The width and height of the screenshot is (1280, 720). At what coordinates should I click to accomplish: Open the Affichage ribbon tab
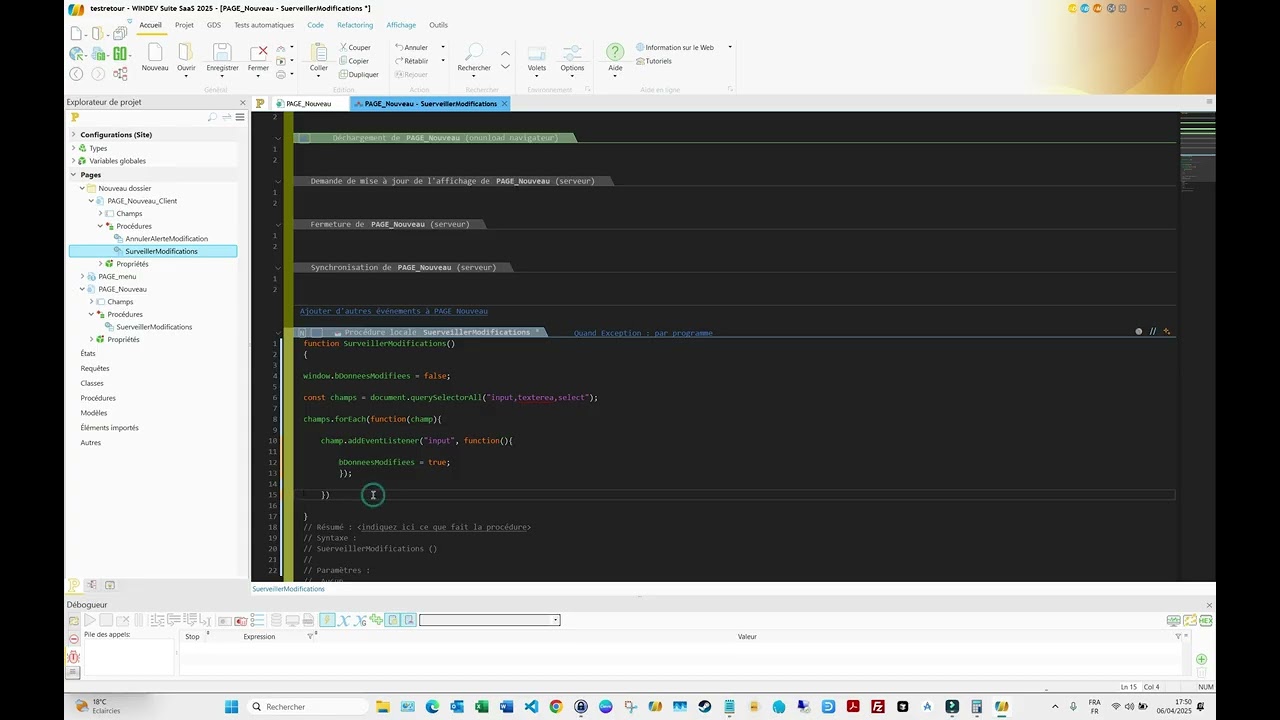[401, 25]
